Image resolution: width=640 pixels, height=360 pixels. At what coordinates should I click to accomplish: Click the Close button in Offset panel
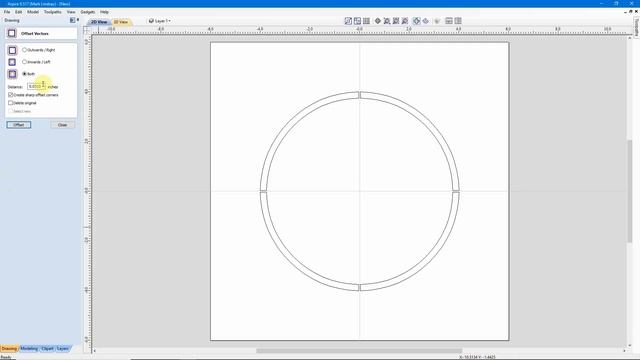pyautogui.click(x=62, y=125)
